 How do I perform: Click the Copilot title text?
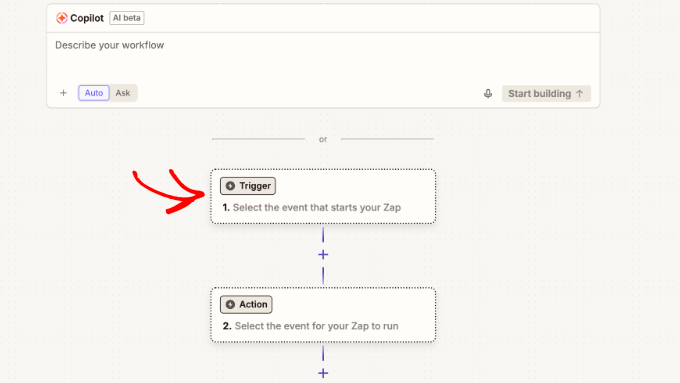[87, 18]
